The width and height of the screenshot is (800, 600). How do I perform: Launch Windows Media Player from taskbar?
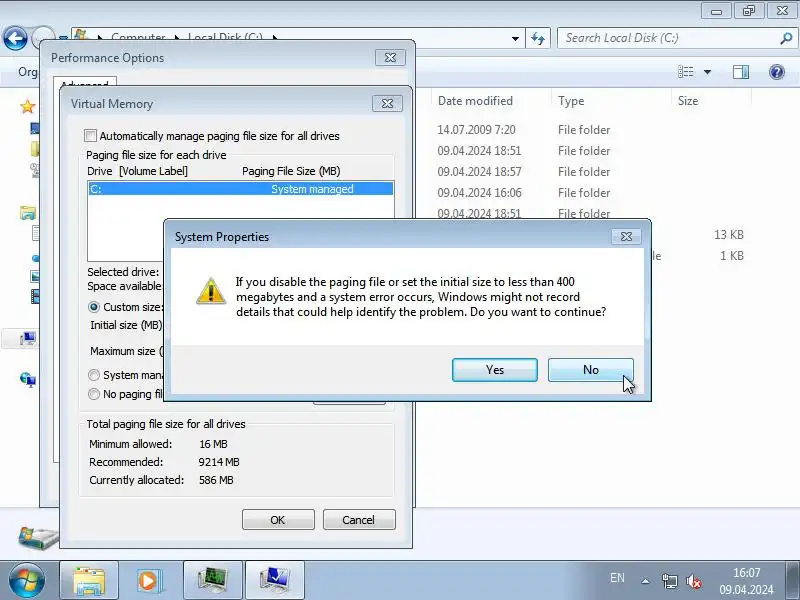tap(151, 581)
